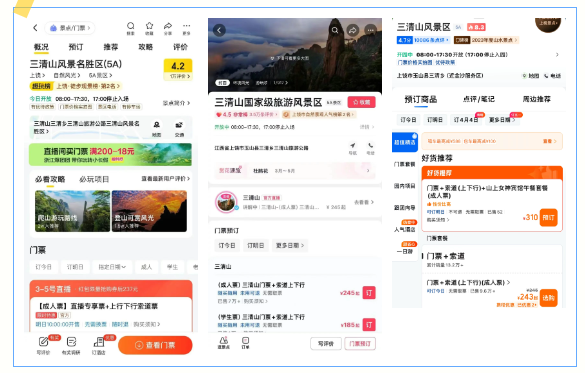
Task: Tap 订单 icon in 三清山国家级旅游风景区 bottom bar
Action: [x=245, y=340]
